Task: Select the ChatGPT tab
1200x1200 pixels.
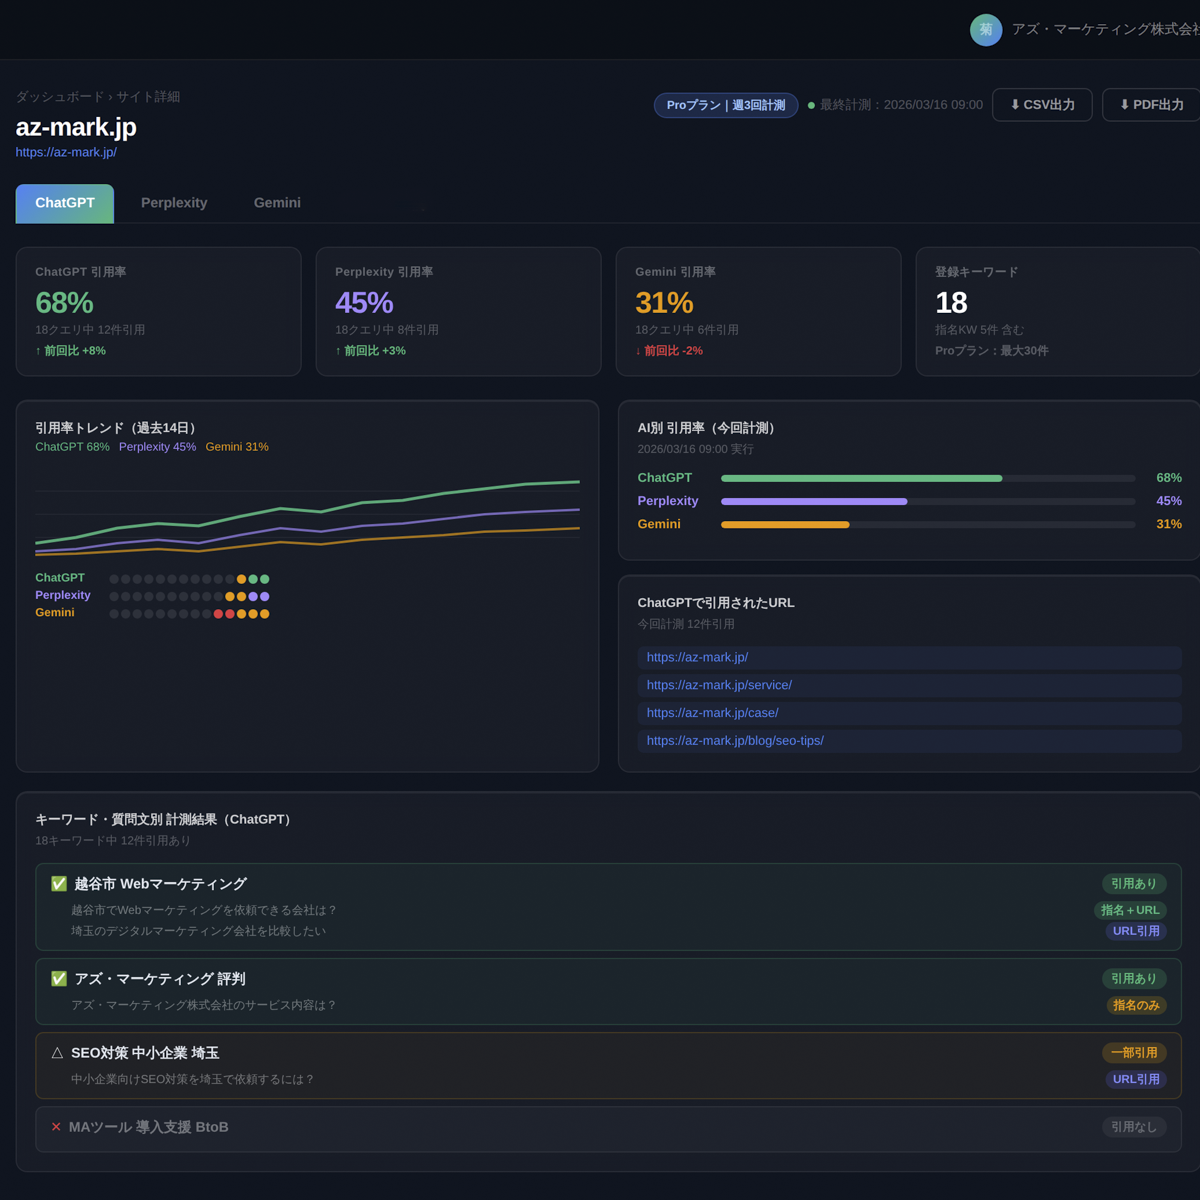Action: [65, 203]
